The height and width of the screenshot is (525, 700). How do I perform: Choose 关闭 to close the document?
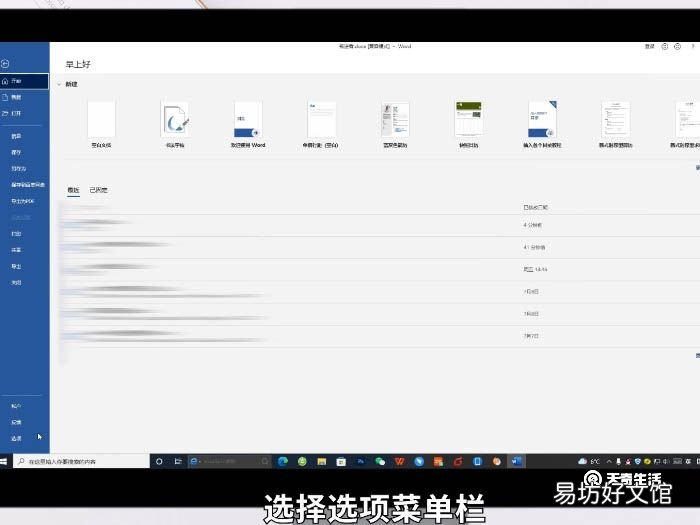click(x=17, y=283)
